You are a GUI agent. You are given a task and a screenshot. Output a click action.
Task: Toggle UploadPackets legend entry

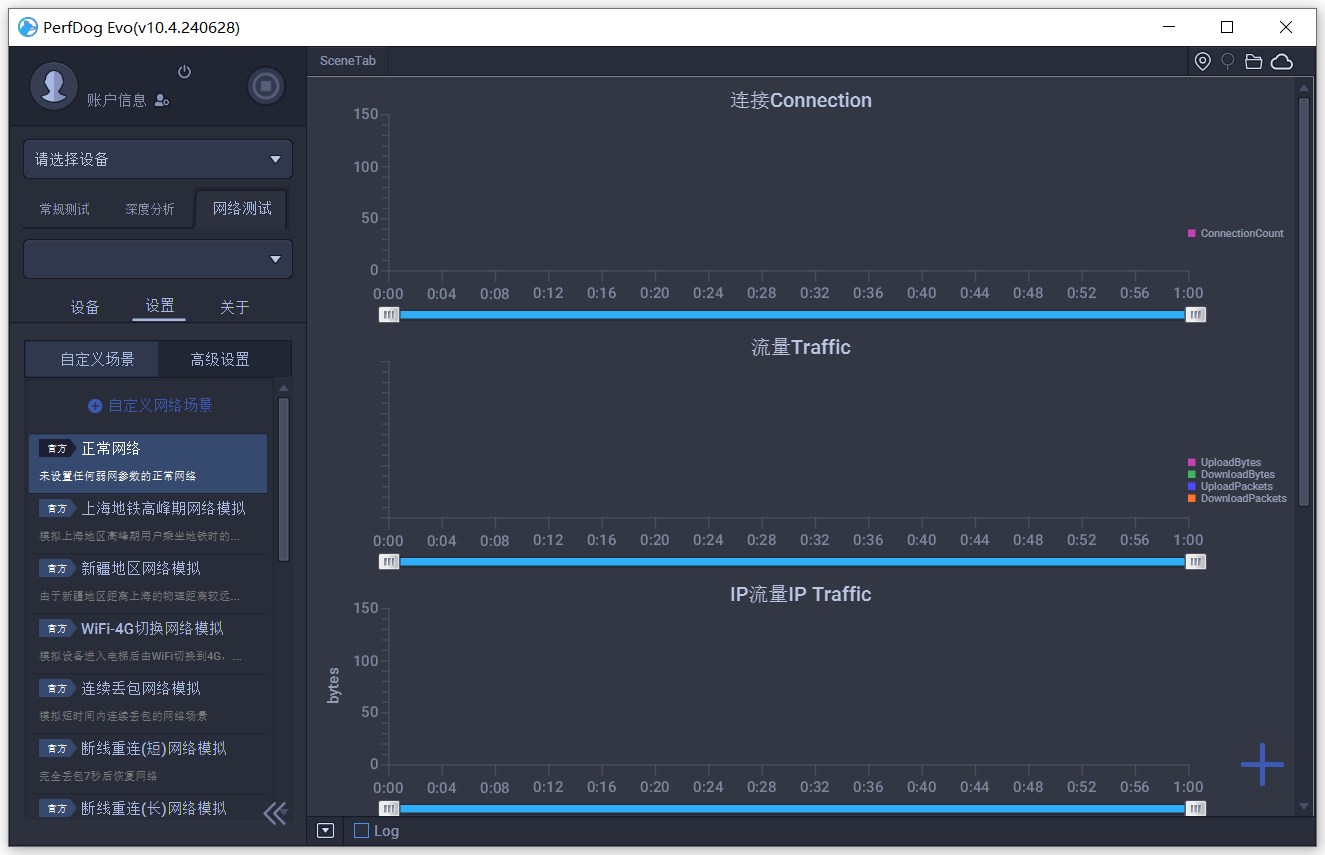point(1230,487)
